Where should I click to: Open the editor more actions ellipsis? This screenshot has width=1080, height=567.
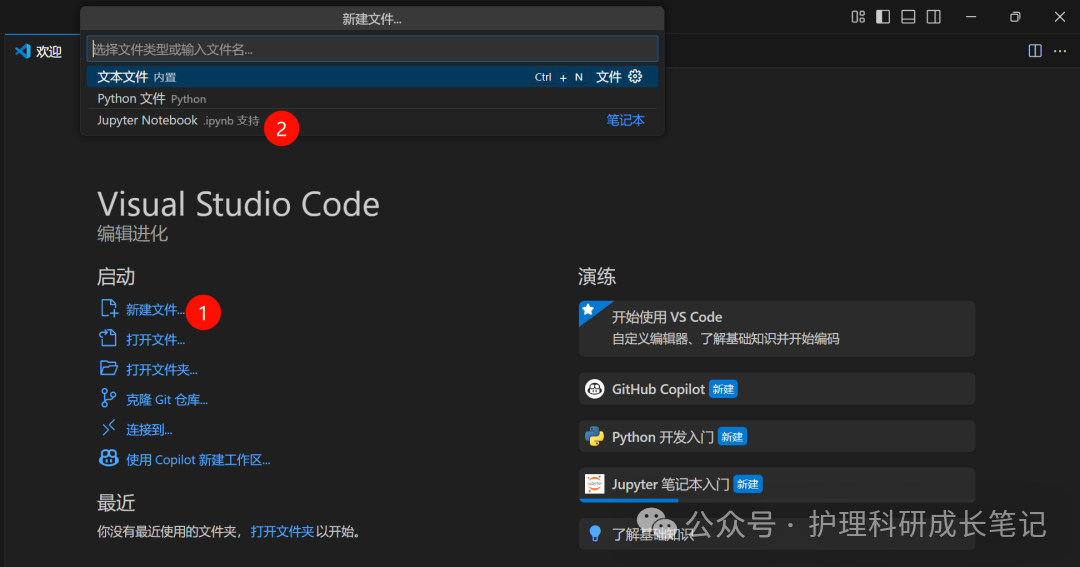click(1060, 51)
